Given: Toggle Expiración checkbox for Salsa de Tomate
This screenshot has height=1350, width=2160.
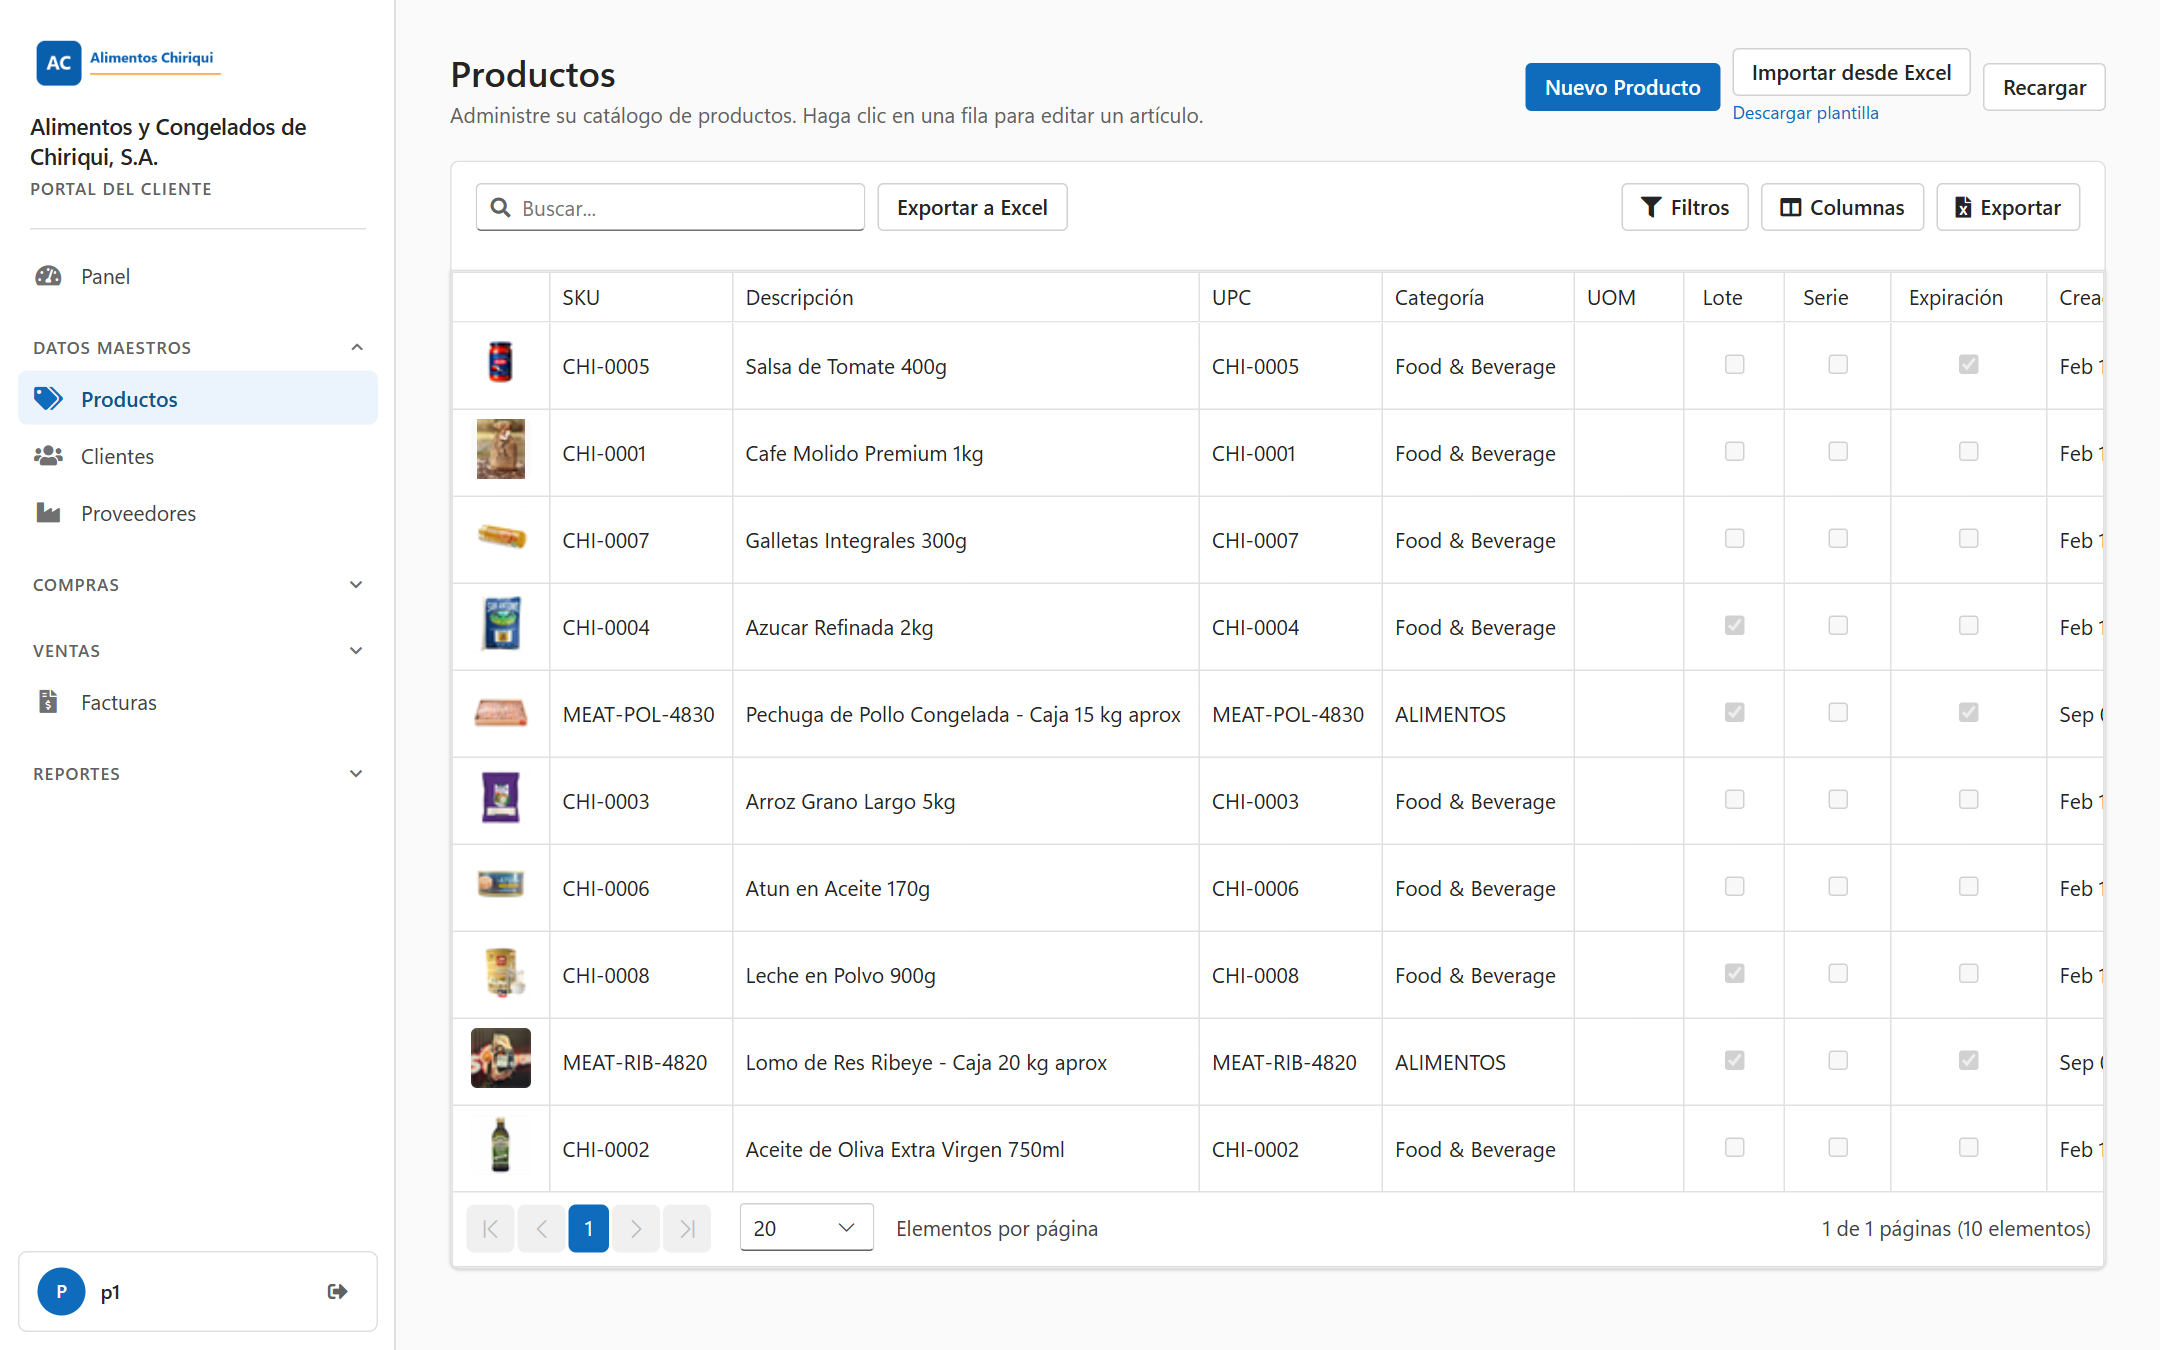Looking at the screenshot, I should [x=1968, y=365].
